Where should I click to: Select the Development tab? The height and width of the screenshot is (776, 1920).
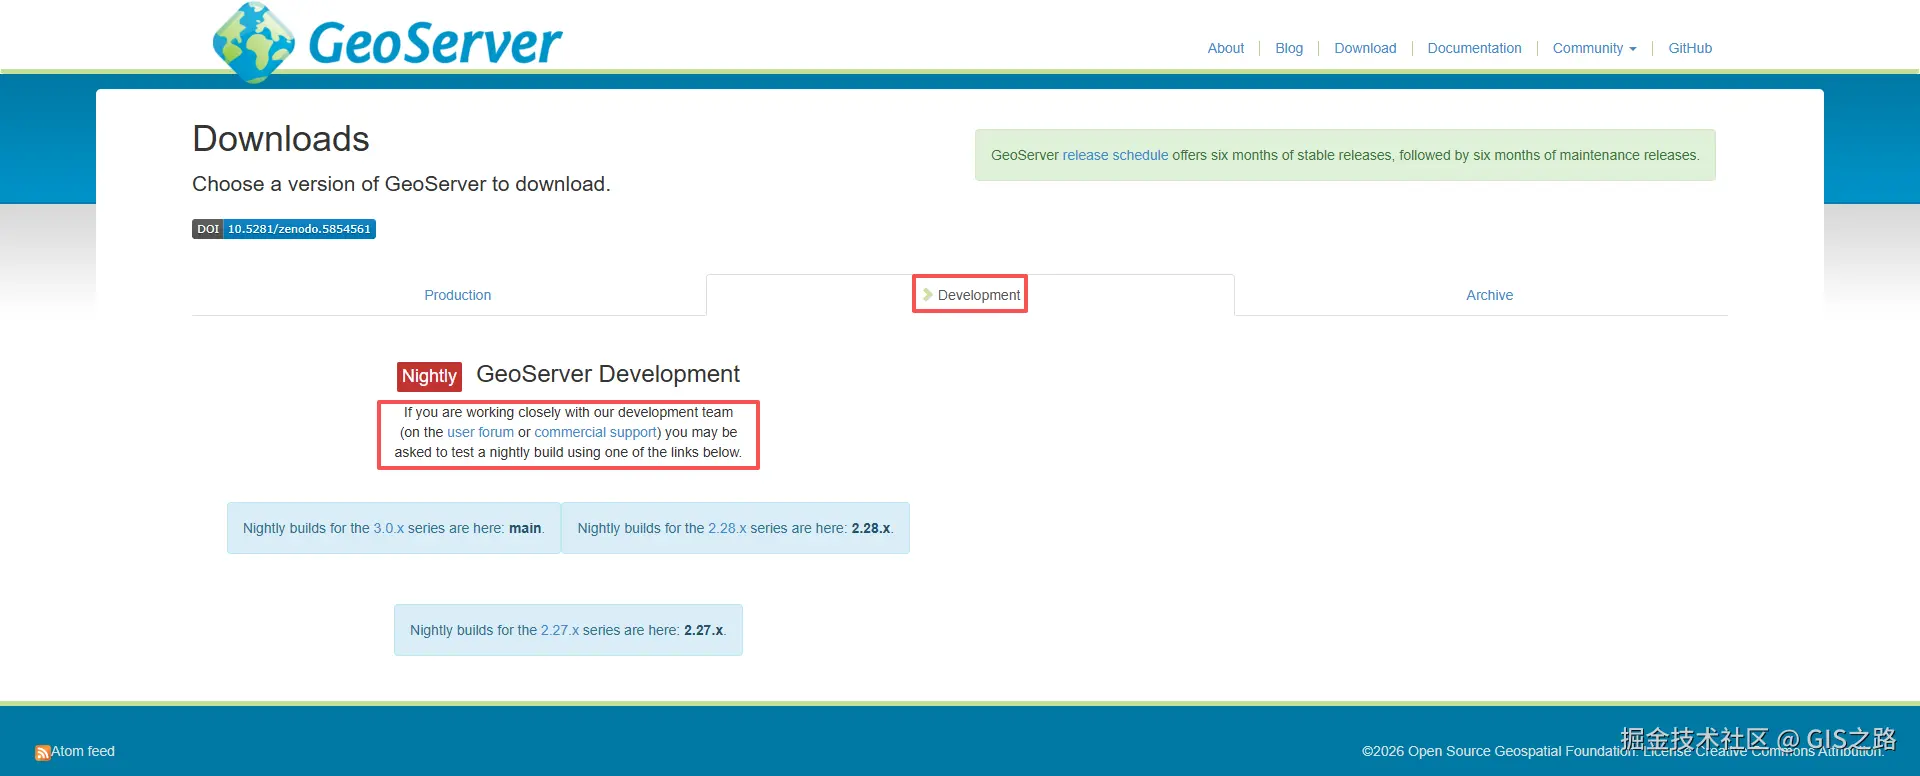click(x=970, y=295)
